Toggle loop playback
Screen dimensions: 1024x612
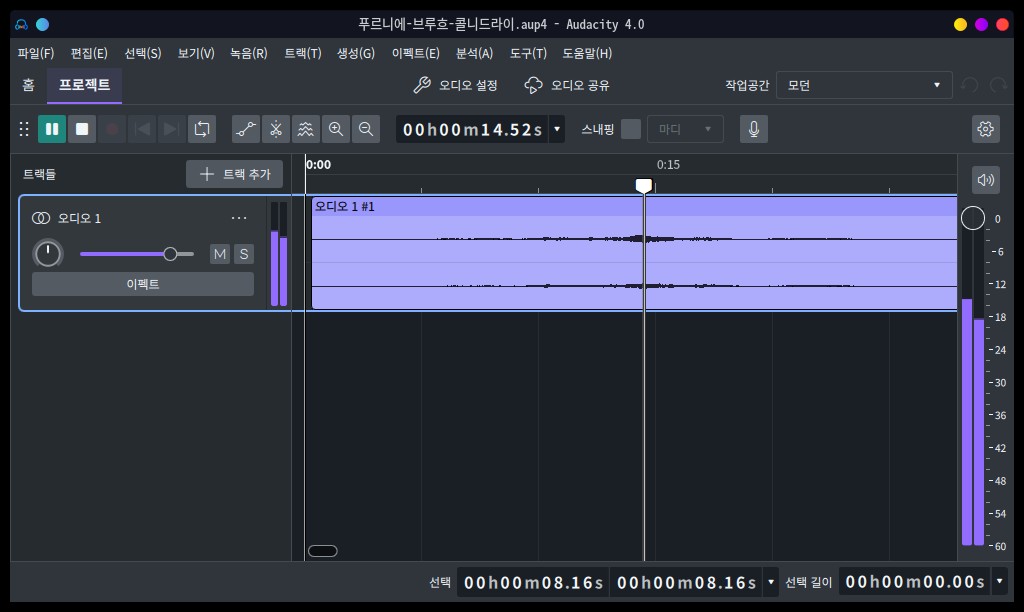point(202,129)
